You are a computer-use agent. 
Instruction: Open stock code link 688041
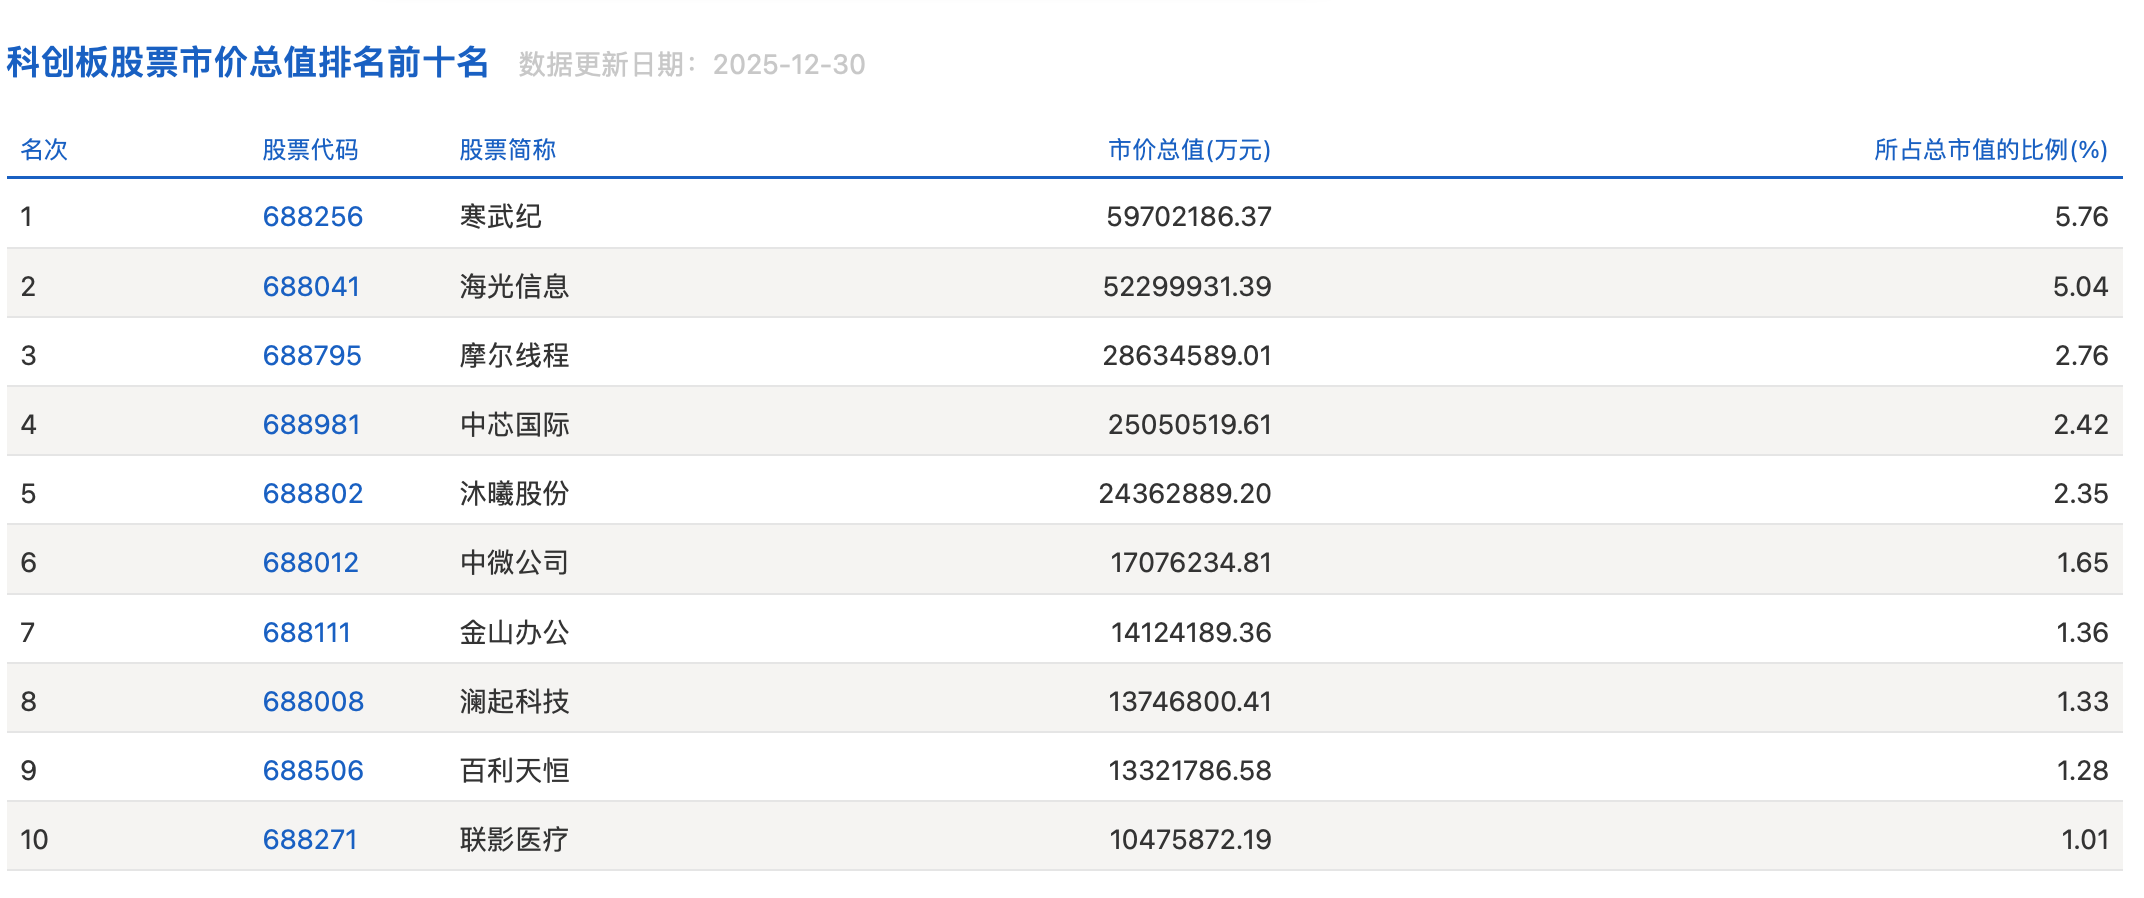click(x=311, y=286)
